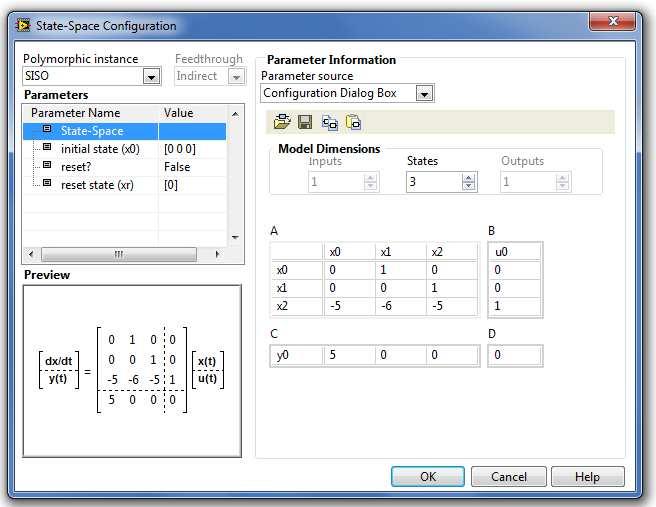
Task: Click the horizontal scroll left arrow
Action: tap(31, 254)
